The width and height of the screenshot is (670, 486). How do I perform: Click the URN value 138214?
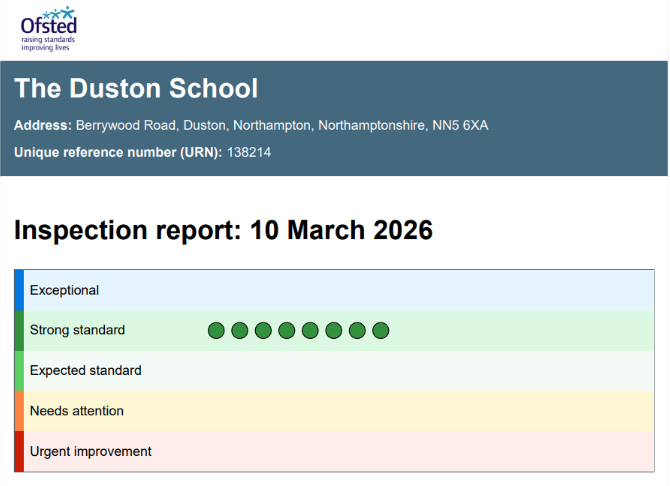click(249, 152)
